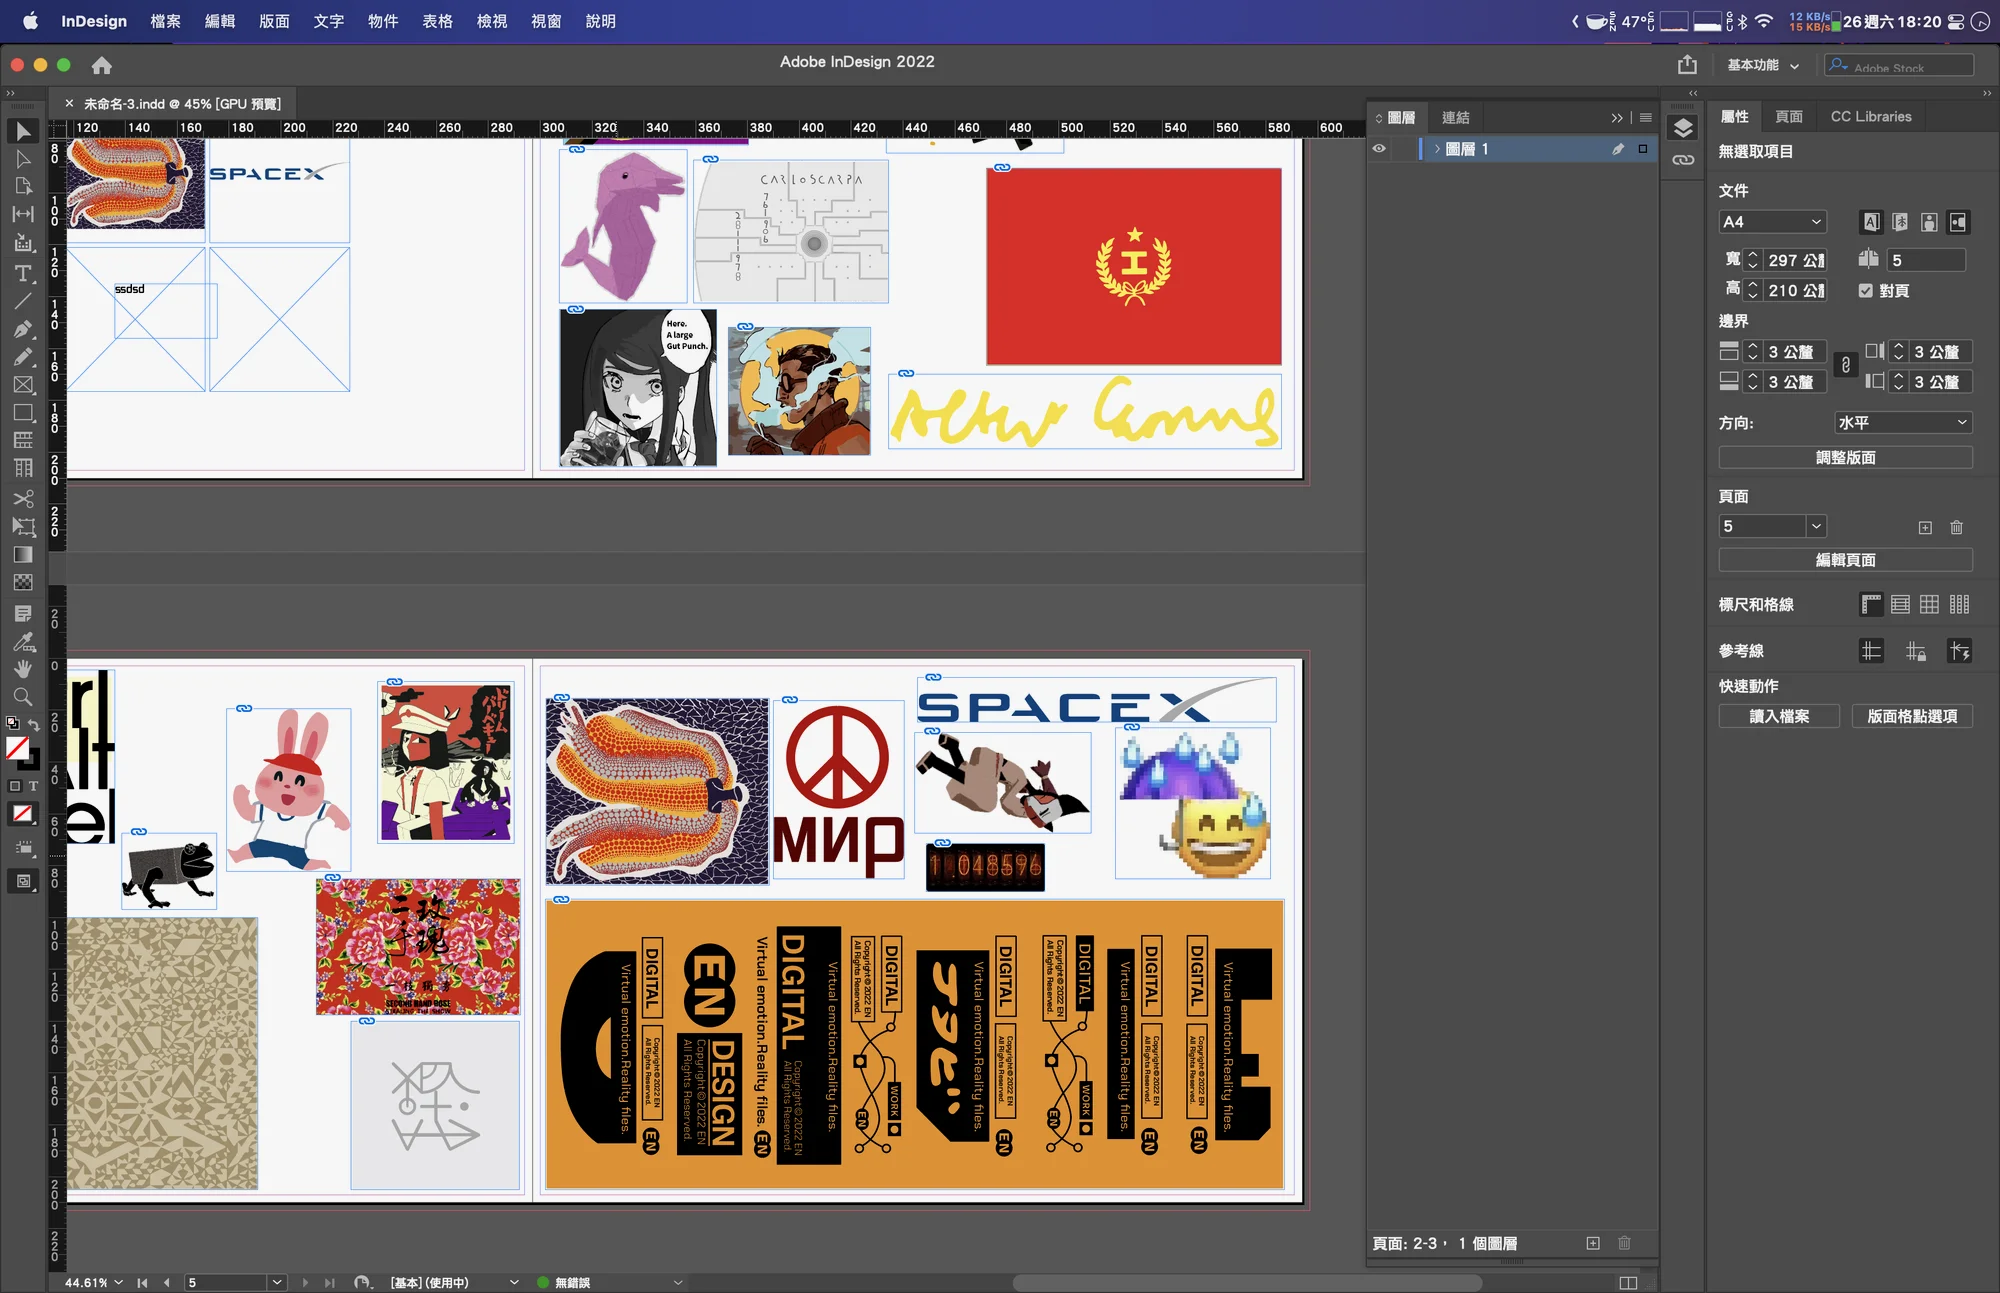Open Layers panel options menu
This screenshot has width=2000, height=1293.
tap(1646, 118)
